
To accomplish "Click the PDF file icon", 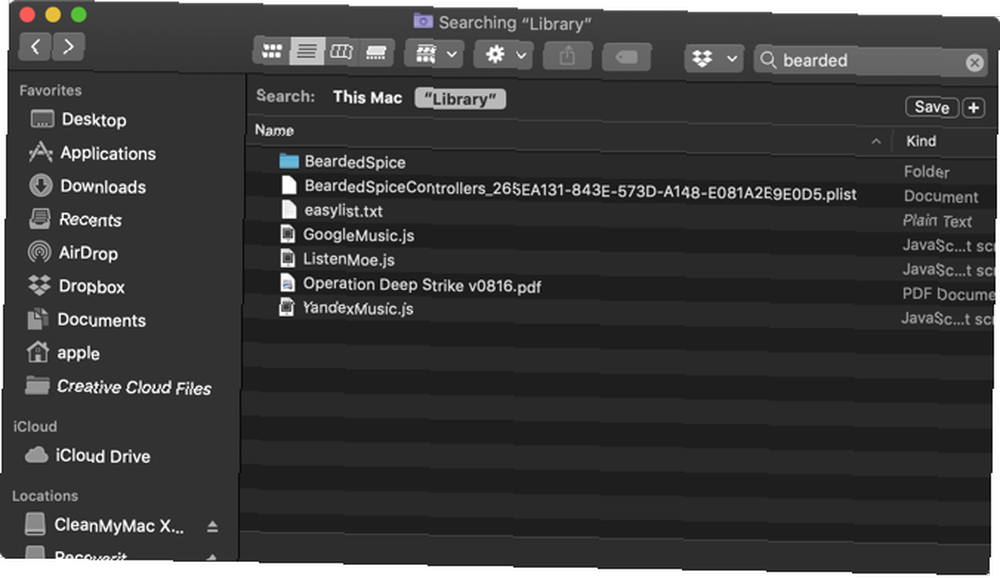I will (288, 283).
